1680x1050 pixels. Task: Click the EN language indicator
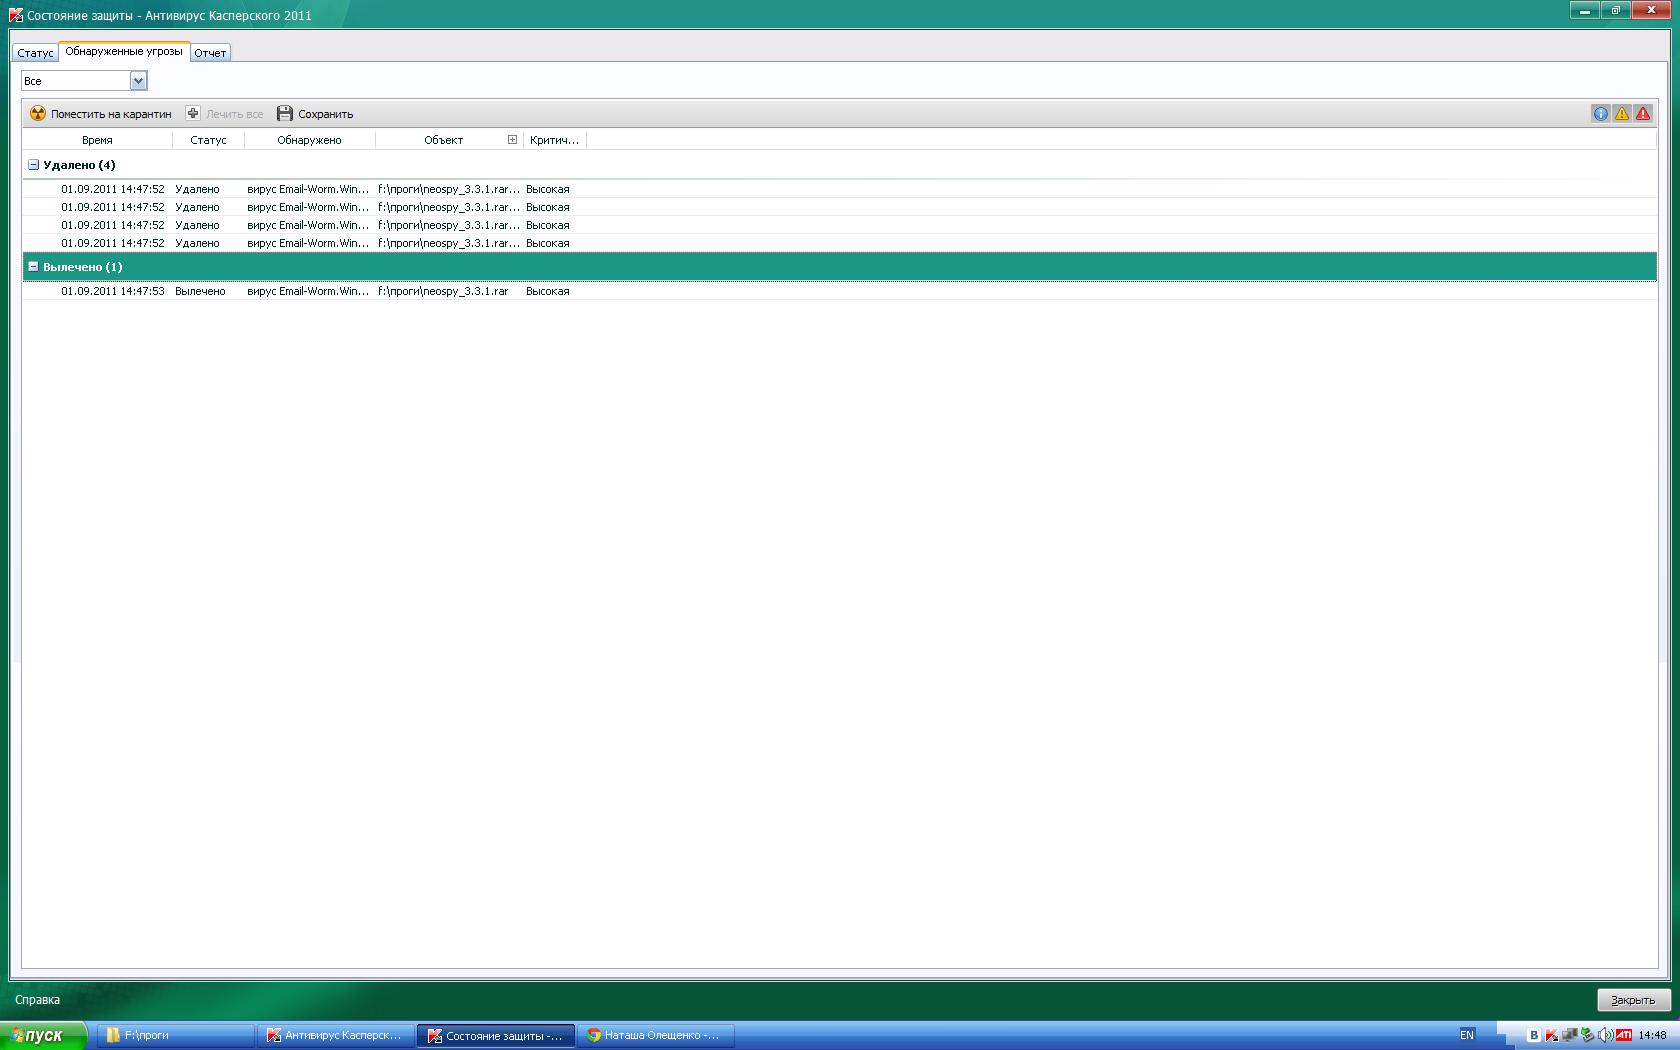pyautogui.click(x=1467, y=1035)
